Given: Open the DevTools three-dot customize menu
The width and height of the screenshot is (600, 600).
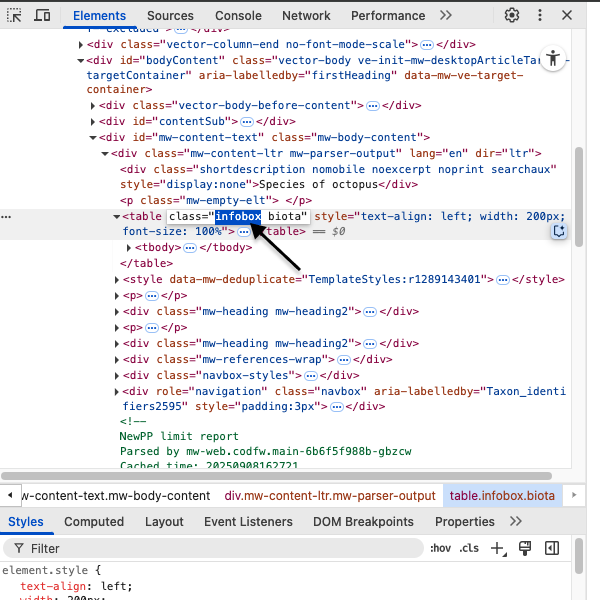Looking at the screenshot, I should (x=540, y=15).
